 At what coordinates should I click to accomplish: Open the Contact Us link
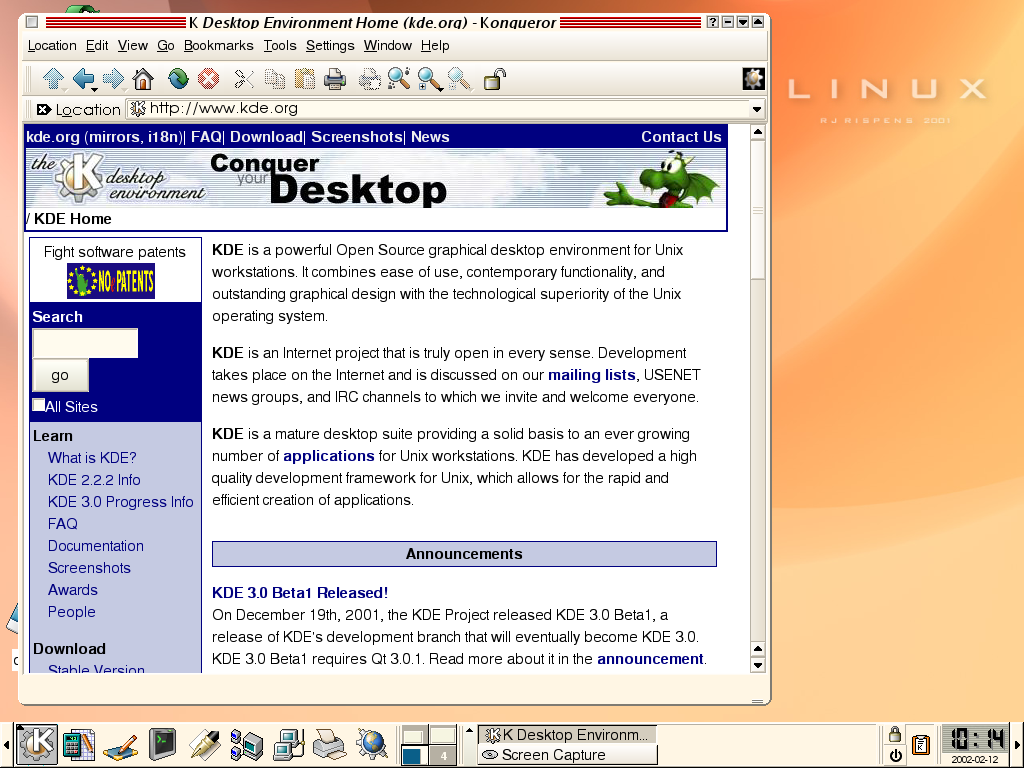pyautogui.click(x=681, y=137)
